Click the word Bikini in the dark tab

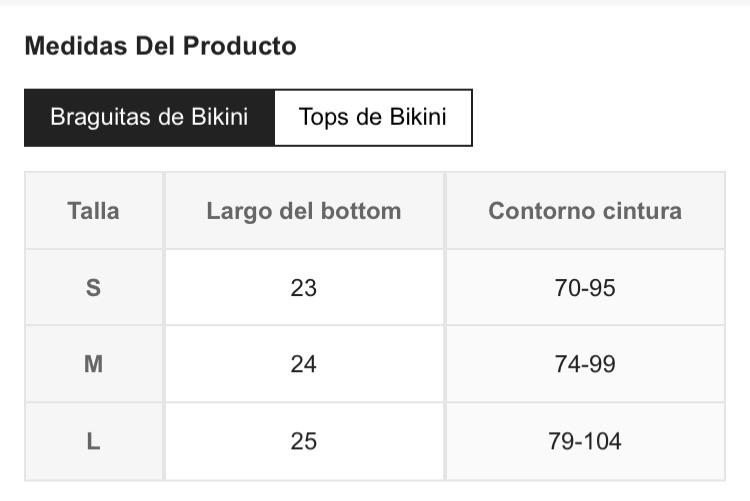coord(220,117)
